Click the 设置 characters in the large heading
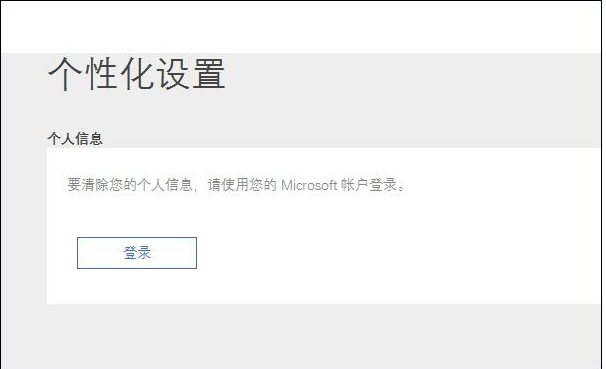Screen dimensions: 606x369 [x=191, y=74]
